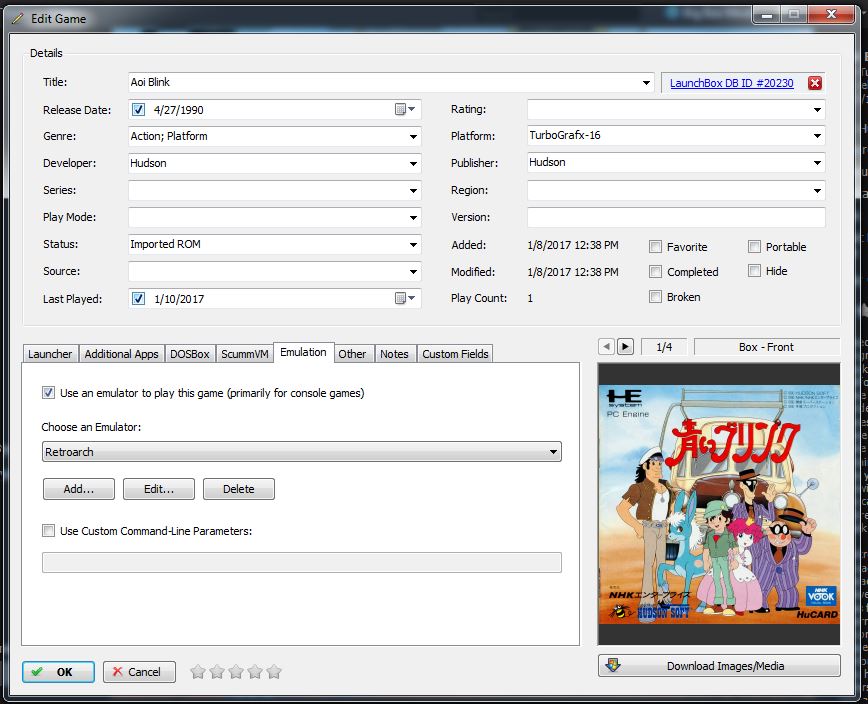Mark the game as Completed
Image resolution: width=868 pixels, height=704 pixels.
click(655, 272)
